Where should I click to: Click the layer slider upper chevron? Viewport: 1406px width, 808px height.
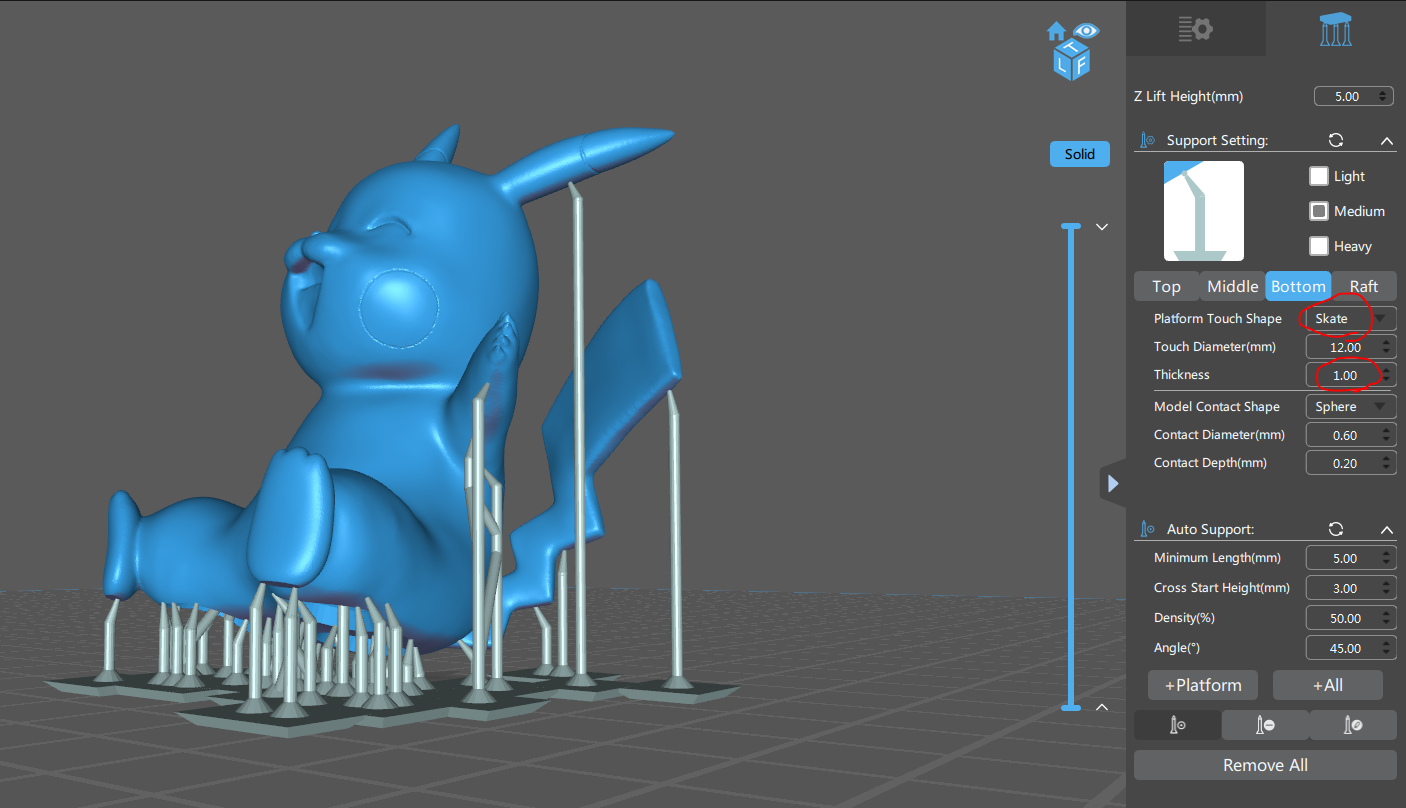point(1102,227)
